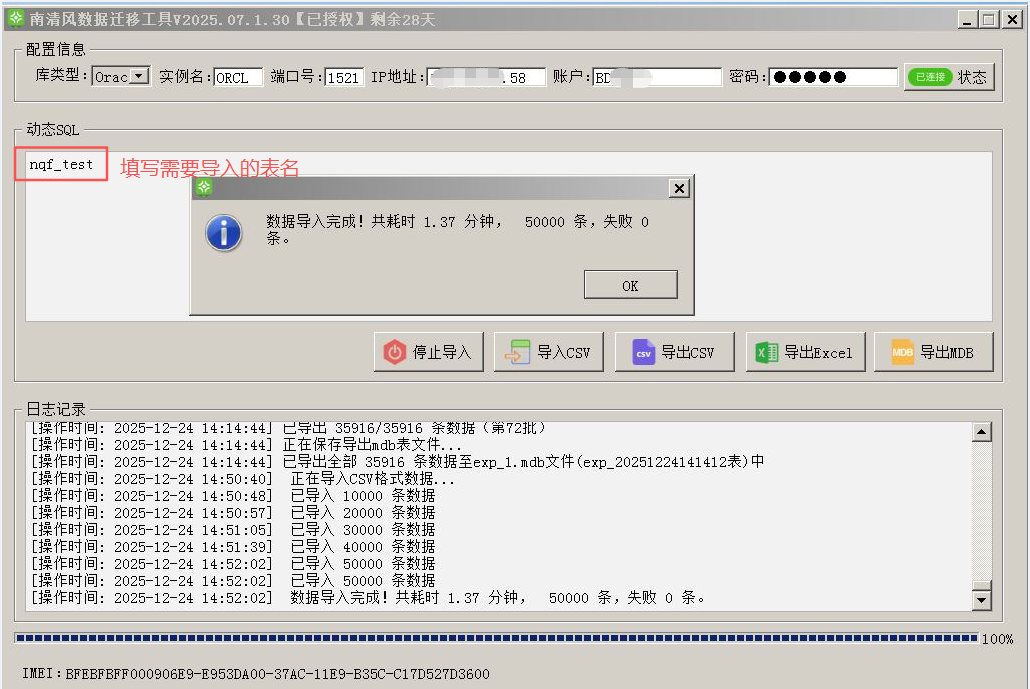Click log line with exp_1.mdb文件 export message
The height and width of the screenshot is (689, 1030).
(x=398, y=462)
